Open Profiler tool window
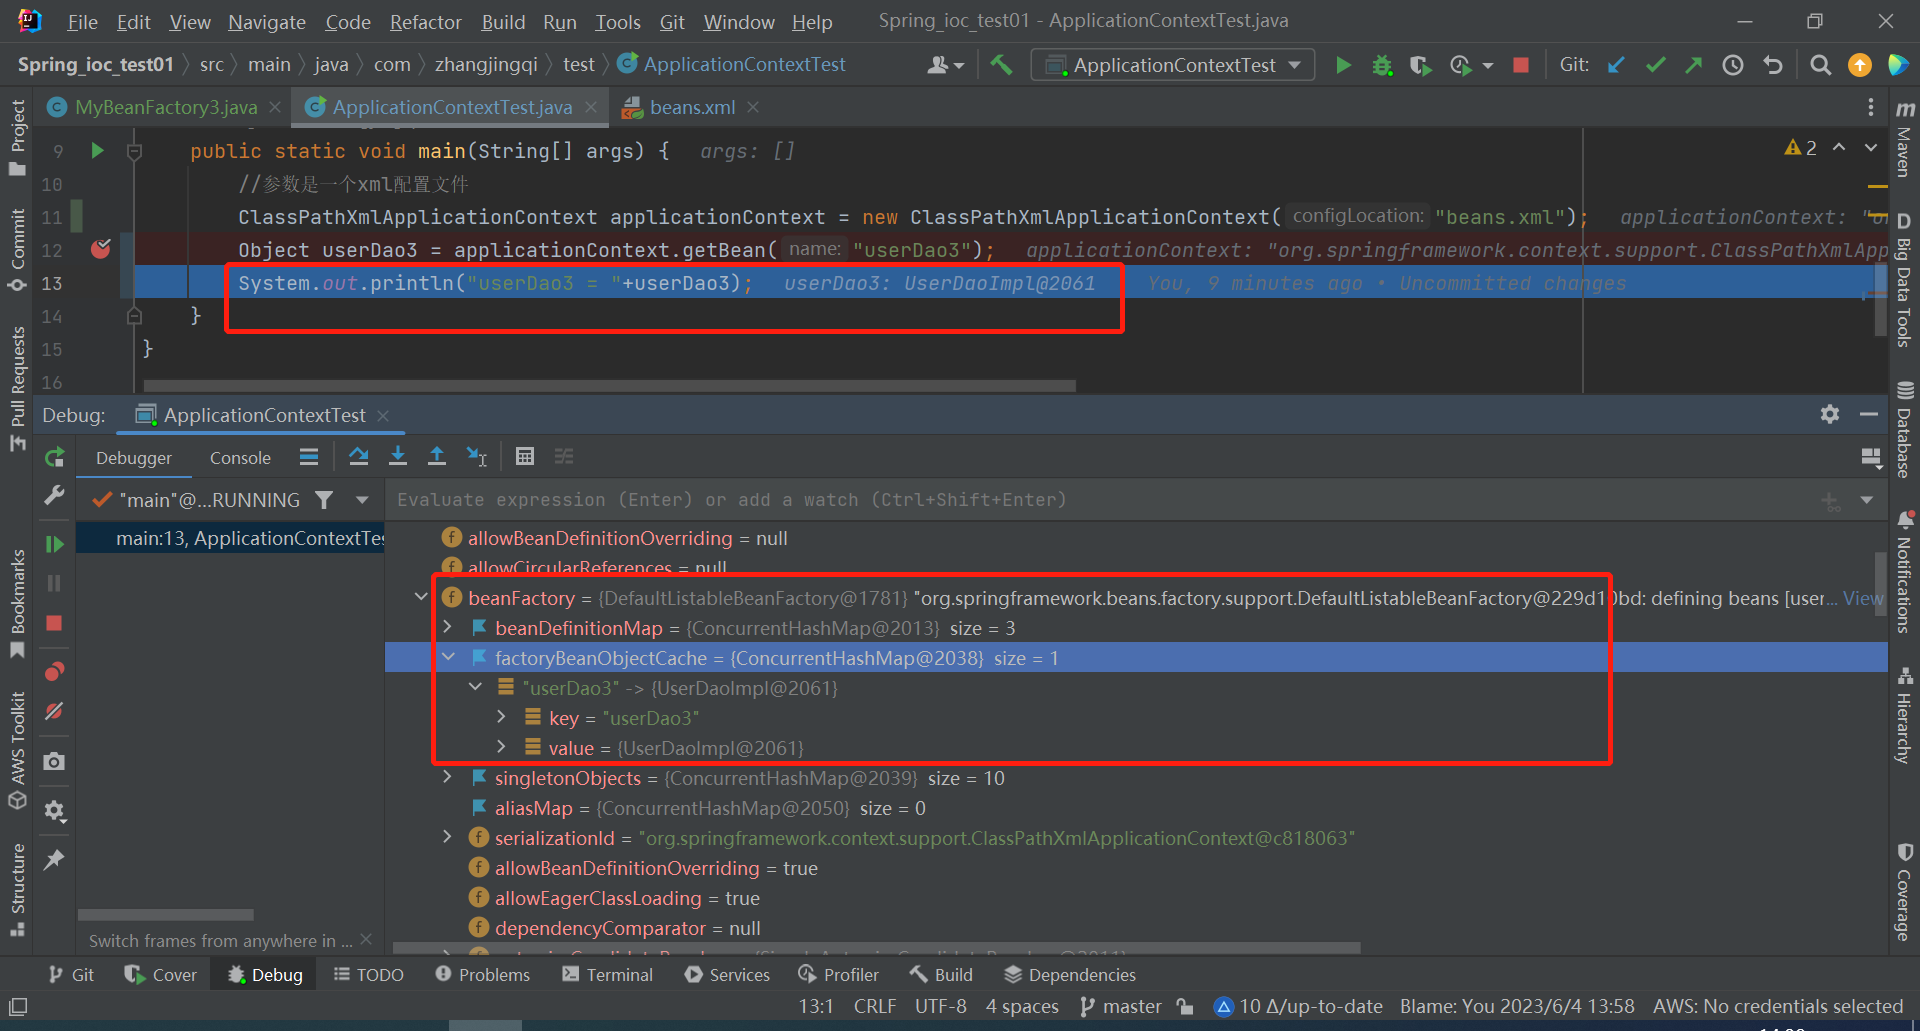 pos(839,975)
